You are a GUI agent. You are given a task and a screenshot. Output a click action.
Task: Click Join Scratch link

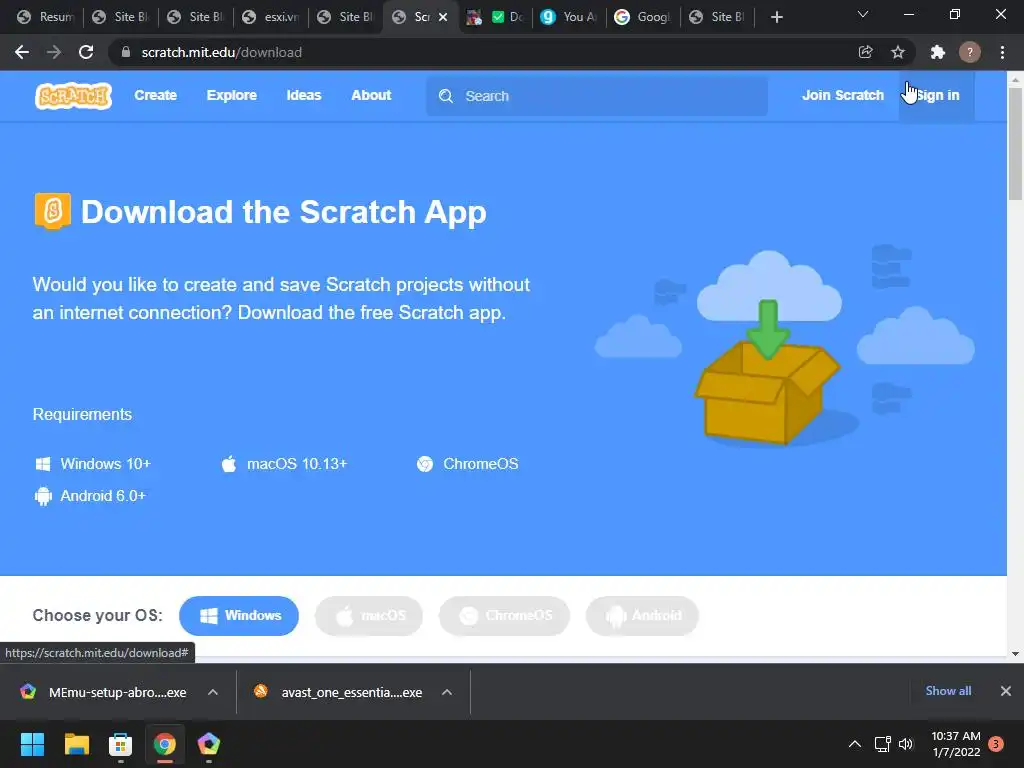(x=842, y=95)
